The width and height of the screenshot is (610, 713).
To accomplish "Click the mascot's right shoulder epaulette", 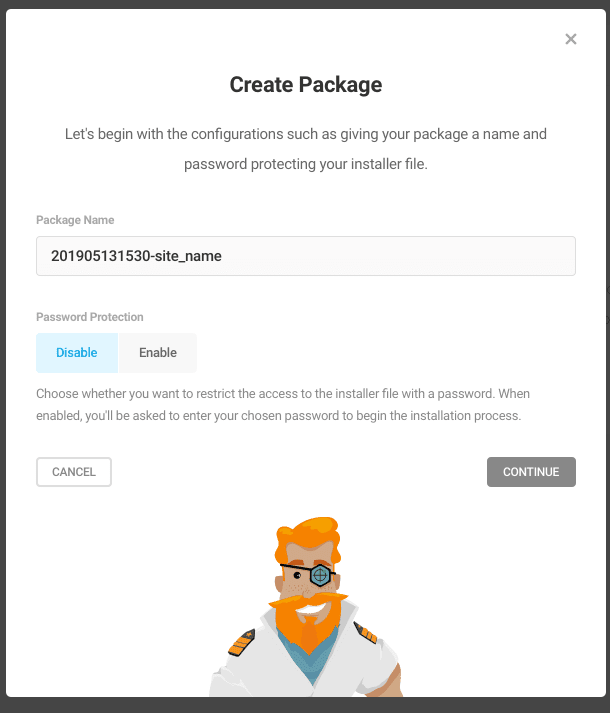I will (x=365, y=633).
